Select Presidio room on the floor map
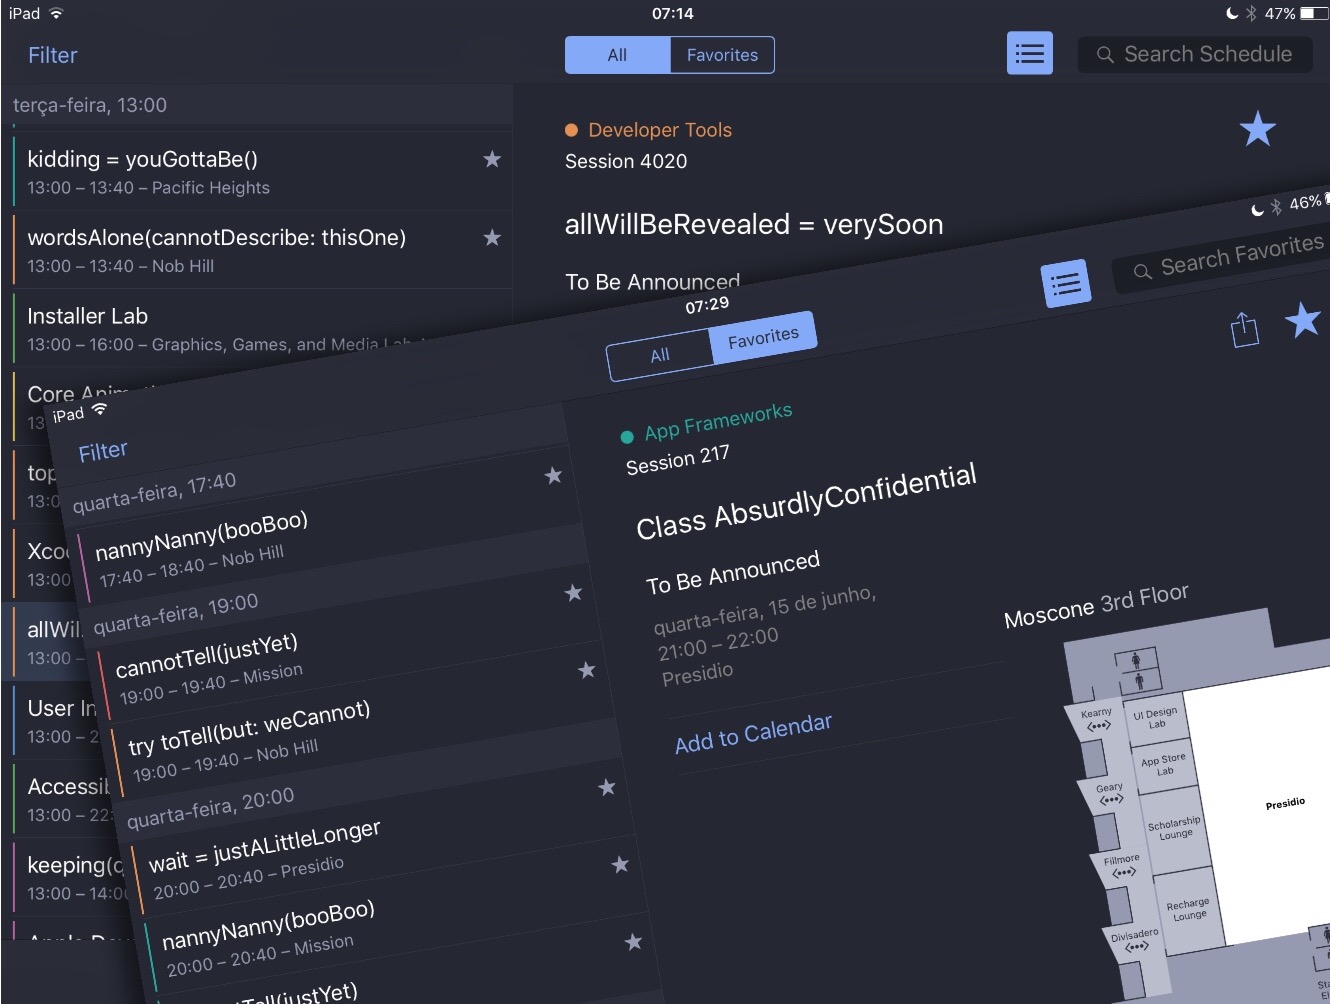 coord(1285,803)
